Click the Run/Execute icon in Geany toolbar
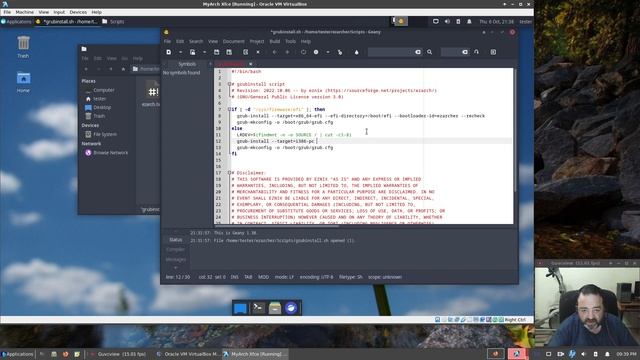The width and height of the screenshot is (640, 360). (x=340, y=52)
